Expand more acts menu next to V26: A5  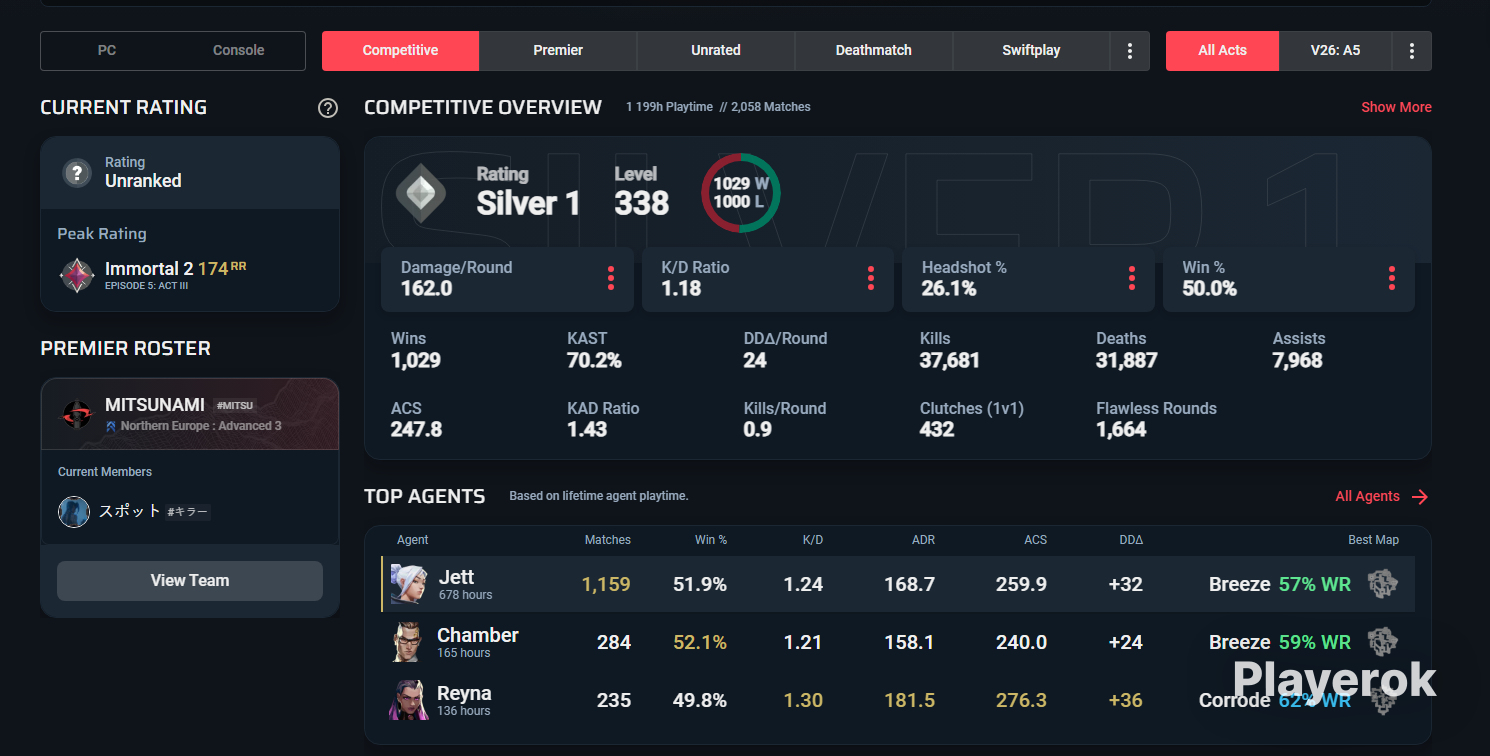click(x=1412, y=51)
